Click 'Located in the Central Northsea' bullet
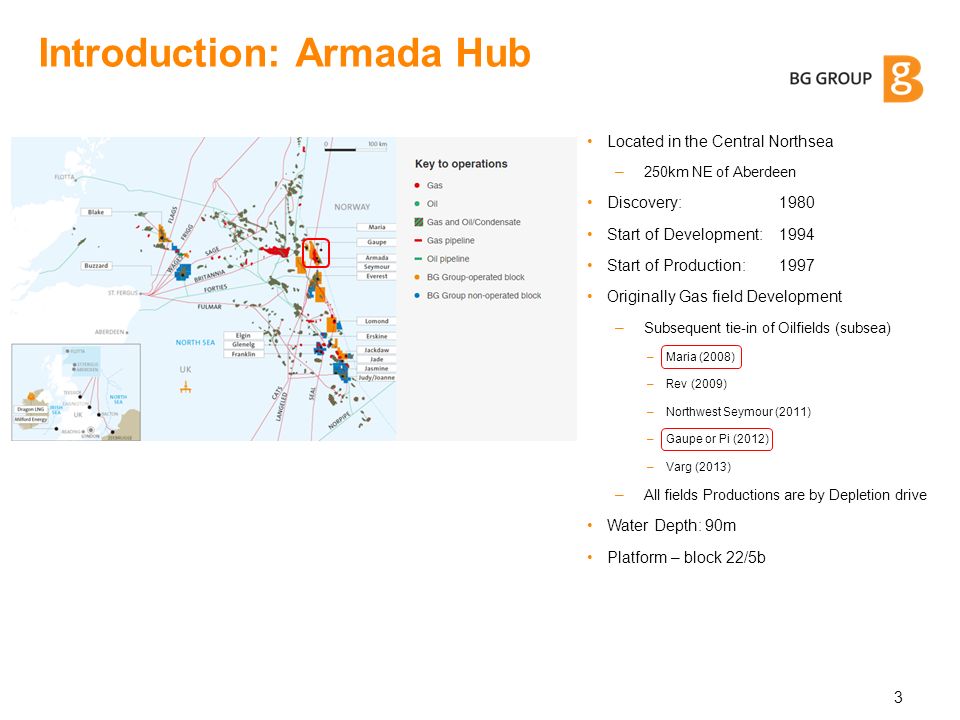Image resolution: width=960 pixels, height=720 pixels. point(720,141)
